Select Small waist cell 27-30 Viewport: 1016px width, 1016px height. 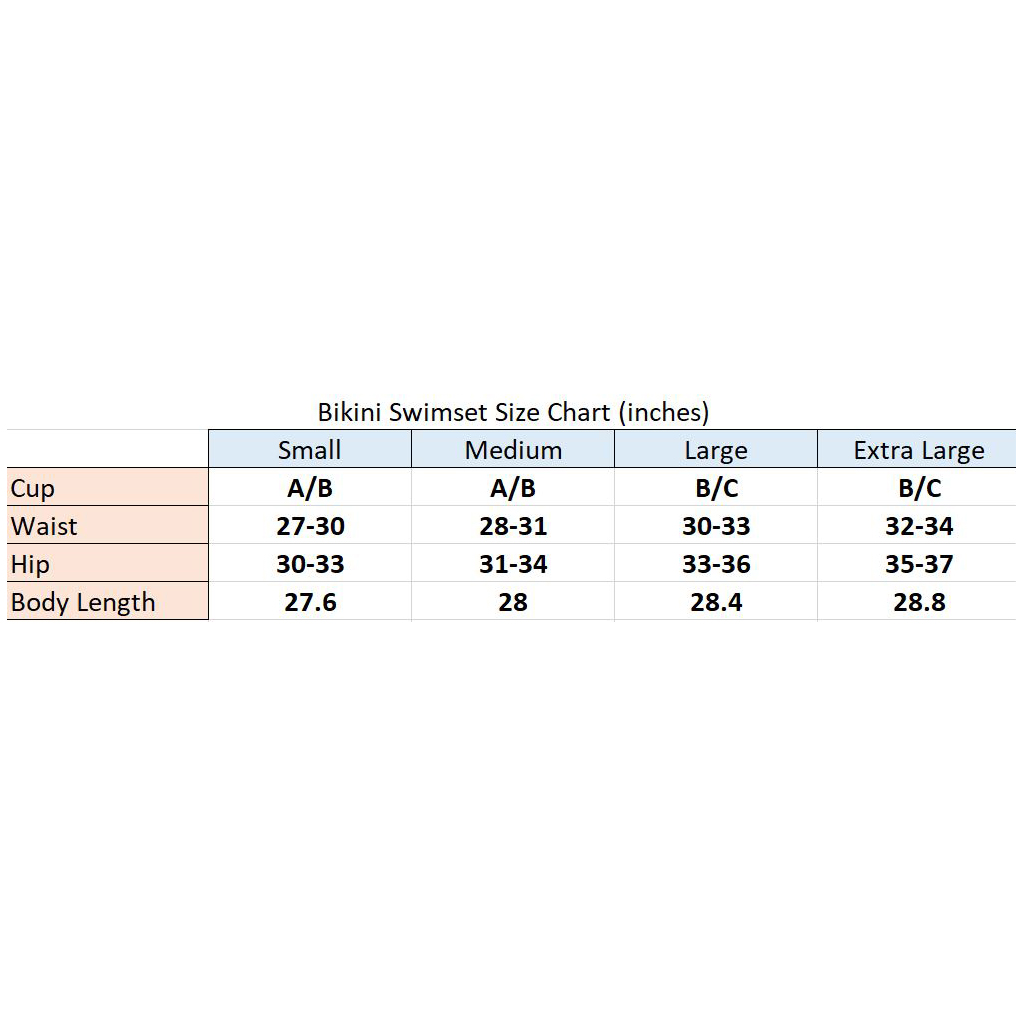pyautogui.click(x=310, y=525)
